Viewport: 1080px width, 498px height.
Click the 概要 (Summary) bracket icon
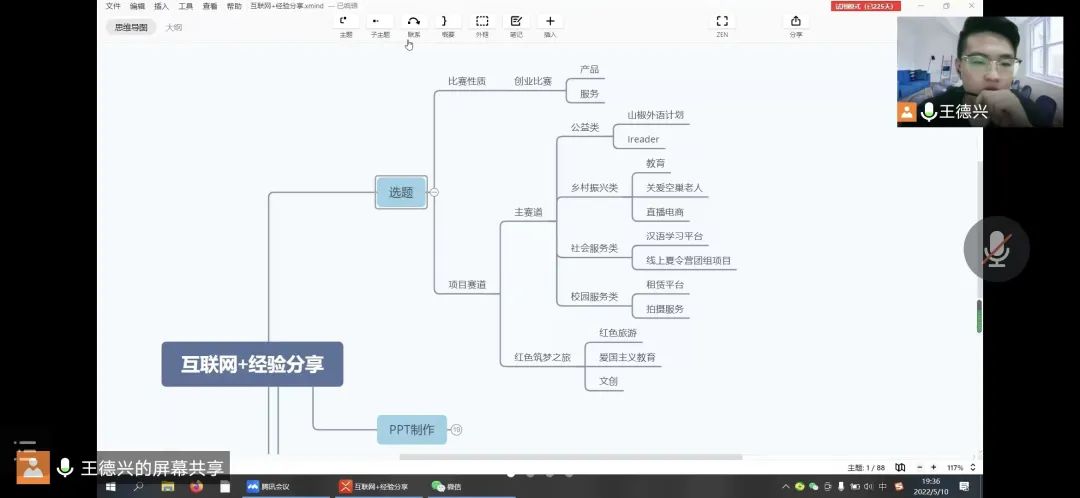point(447,21)
